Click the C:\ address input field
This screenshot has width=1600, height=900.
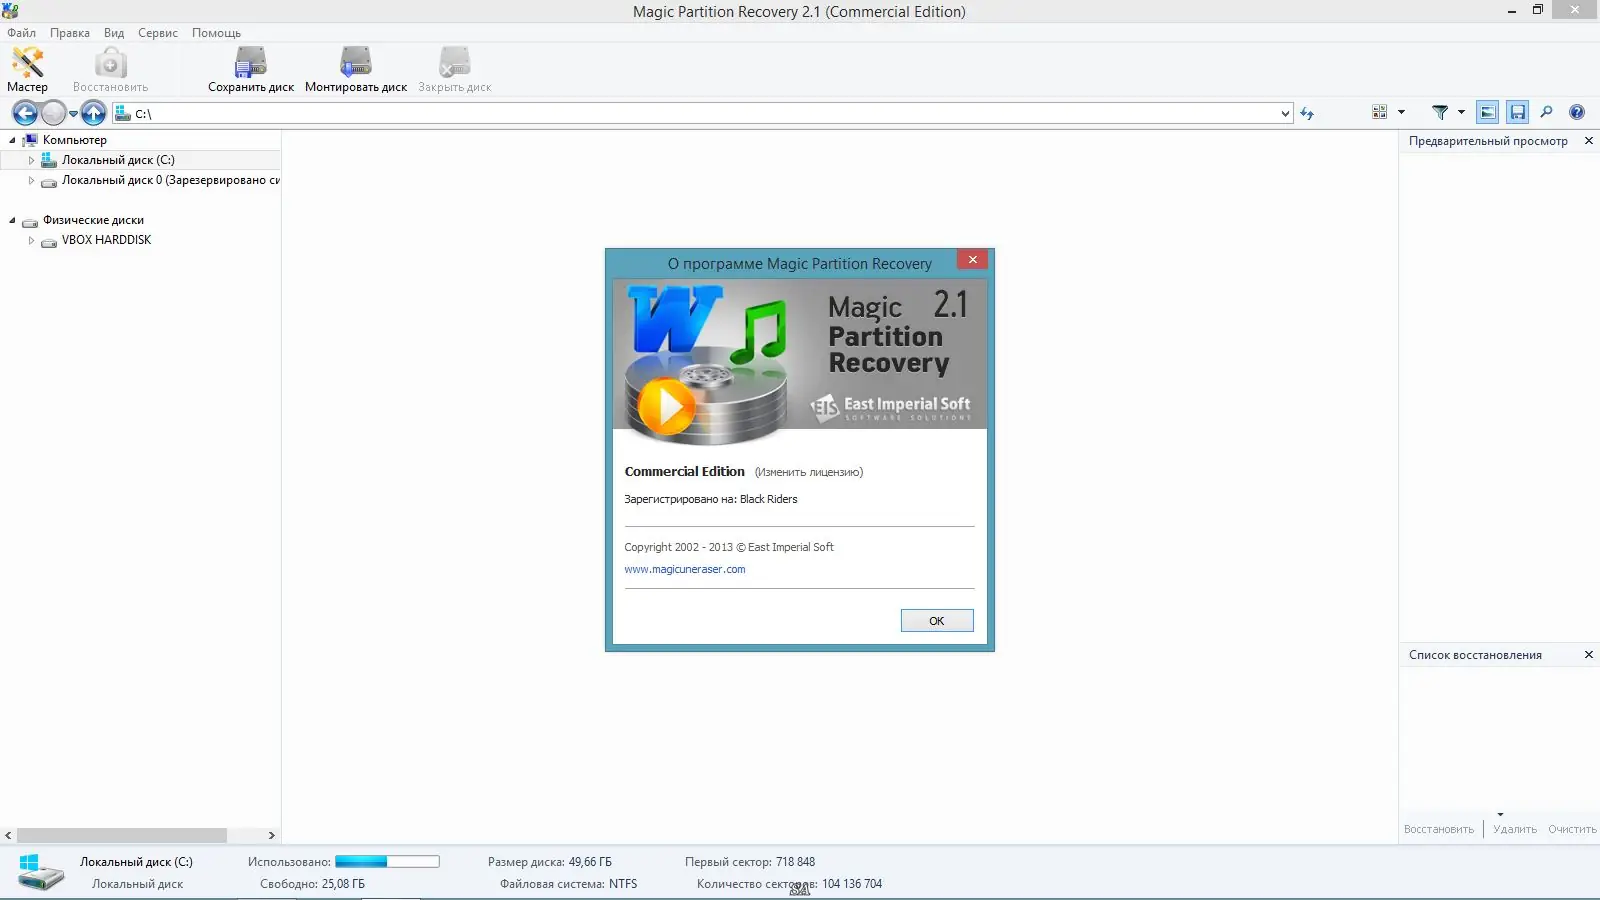point(703,113)
